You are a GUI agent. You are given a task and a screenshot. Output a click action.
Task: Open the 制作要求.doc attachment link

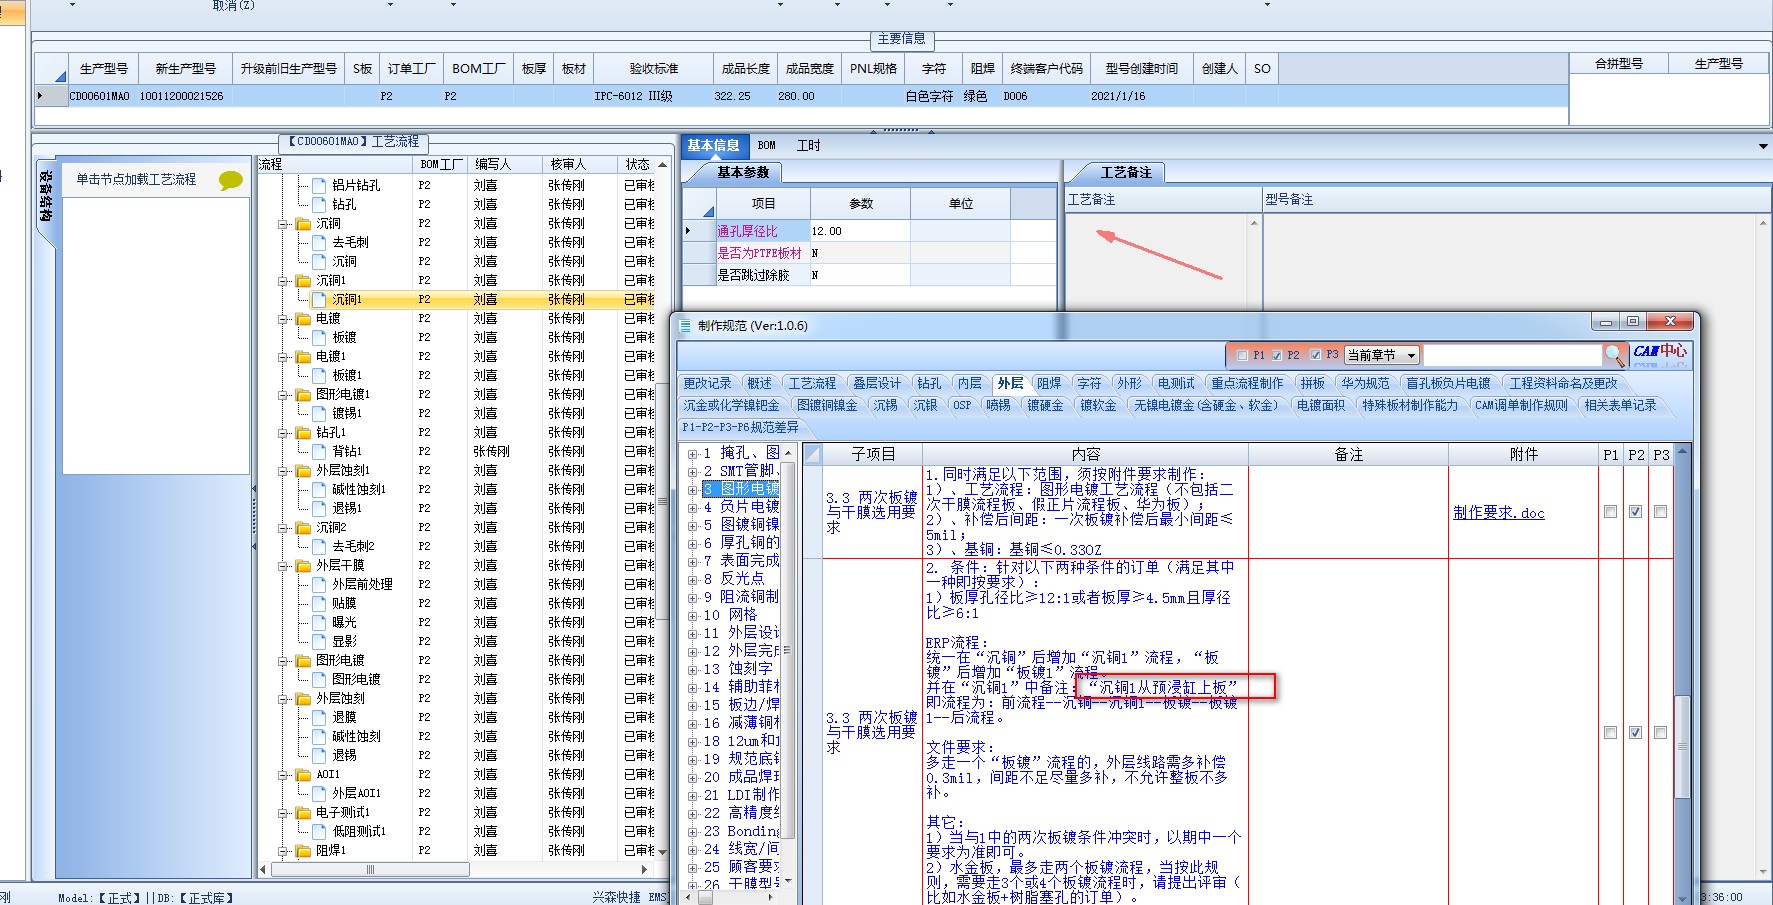(1498, 512)
